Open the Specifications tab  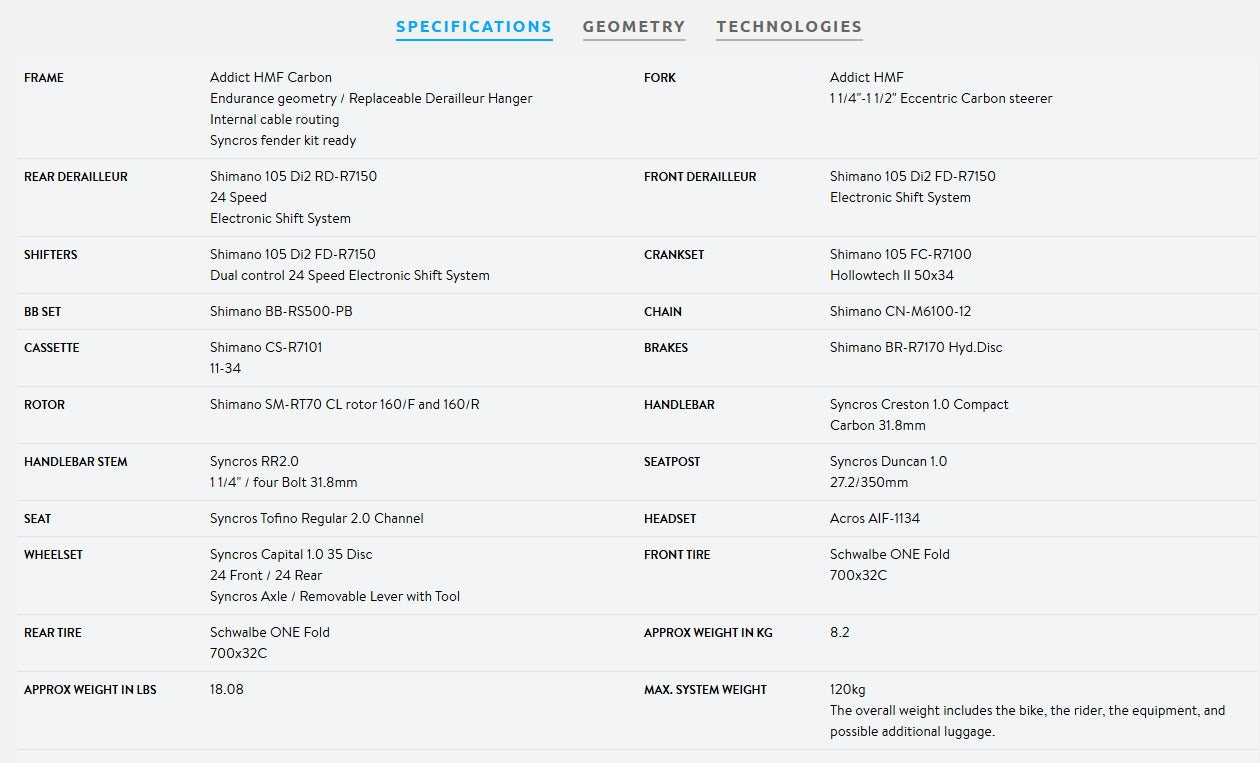coord(473,27)
